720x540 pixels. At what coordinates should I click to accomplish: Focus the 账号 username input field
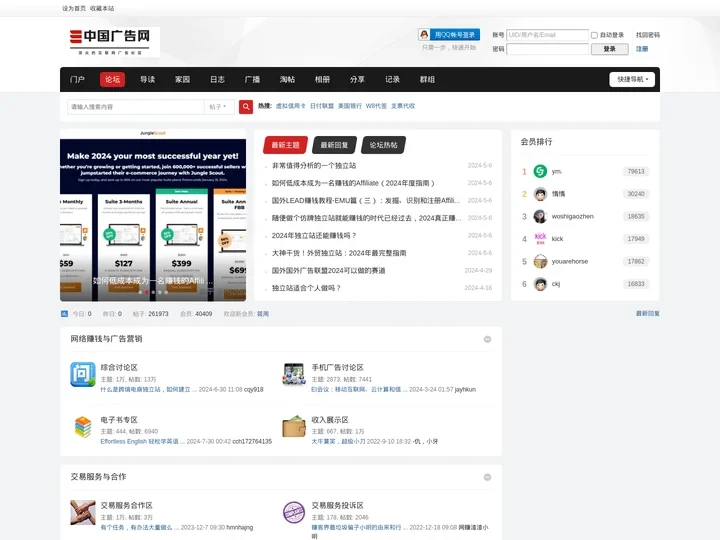tap(547, 35)
